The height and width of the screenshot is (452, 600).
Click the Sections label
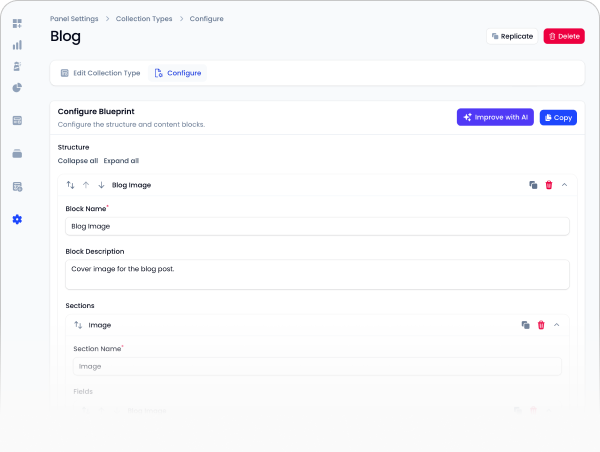coord(80,305)
